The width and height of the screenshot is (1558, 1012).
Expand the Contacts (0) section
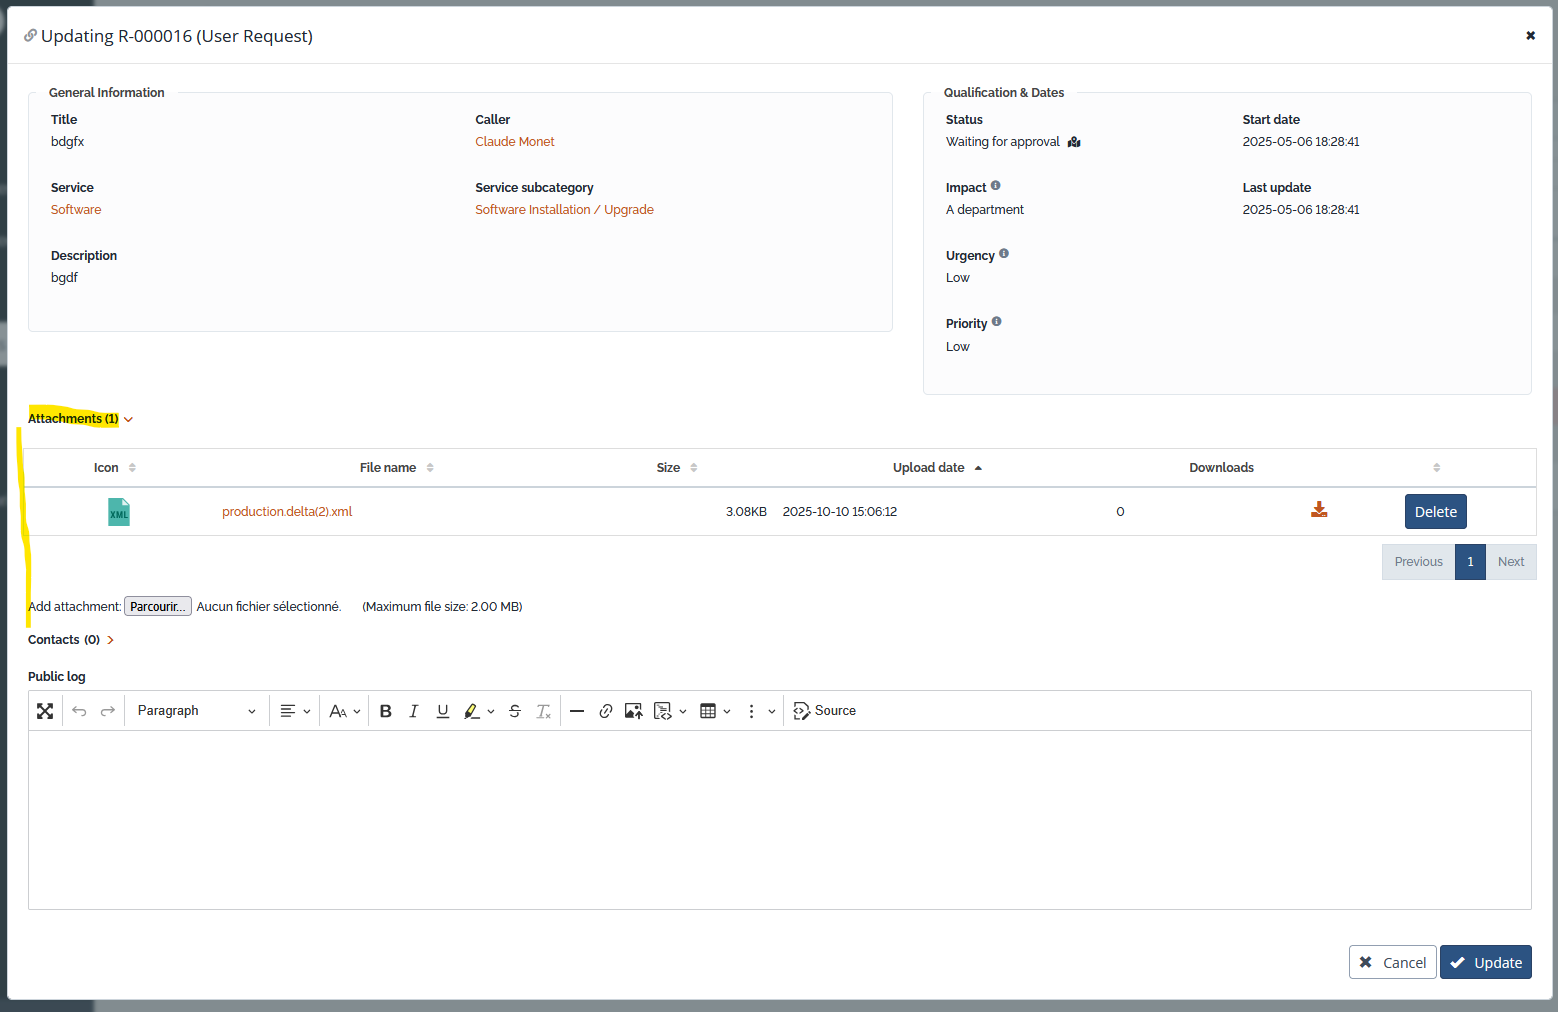[71, 640]
